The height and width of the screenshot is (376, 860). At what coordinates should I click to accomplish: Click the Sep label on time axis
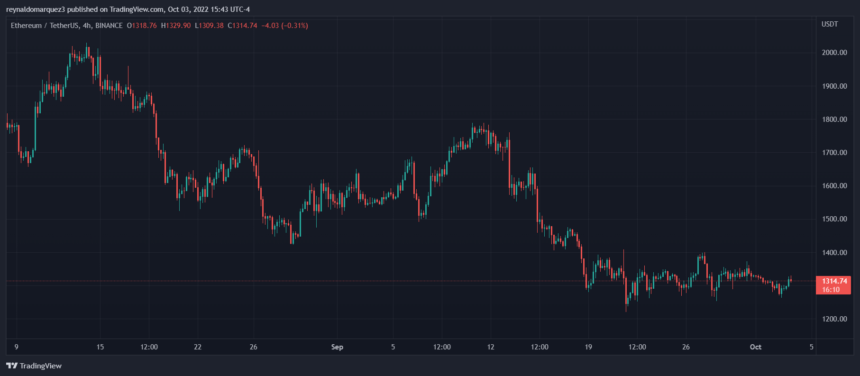point(337,347)
